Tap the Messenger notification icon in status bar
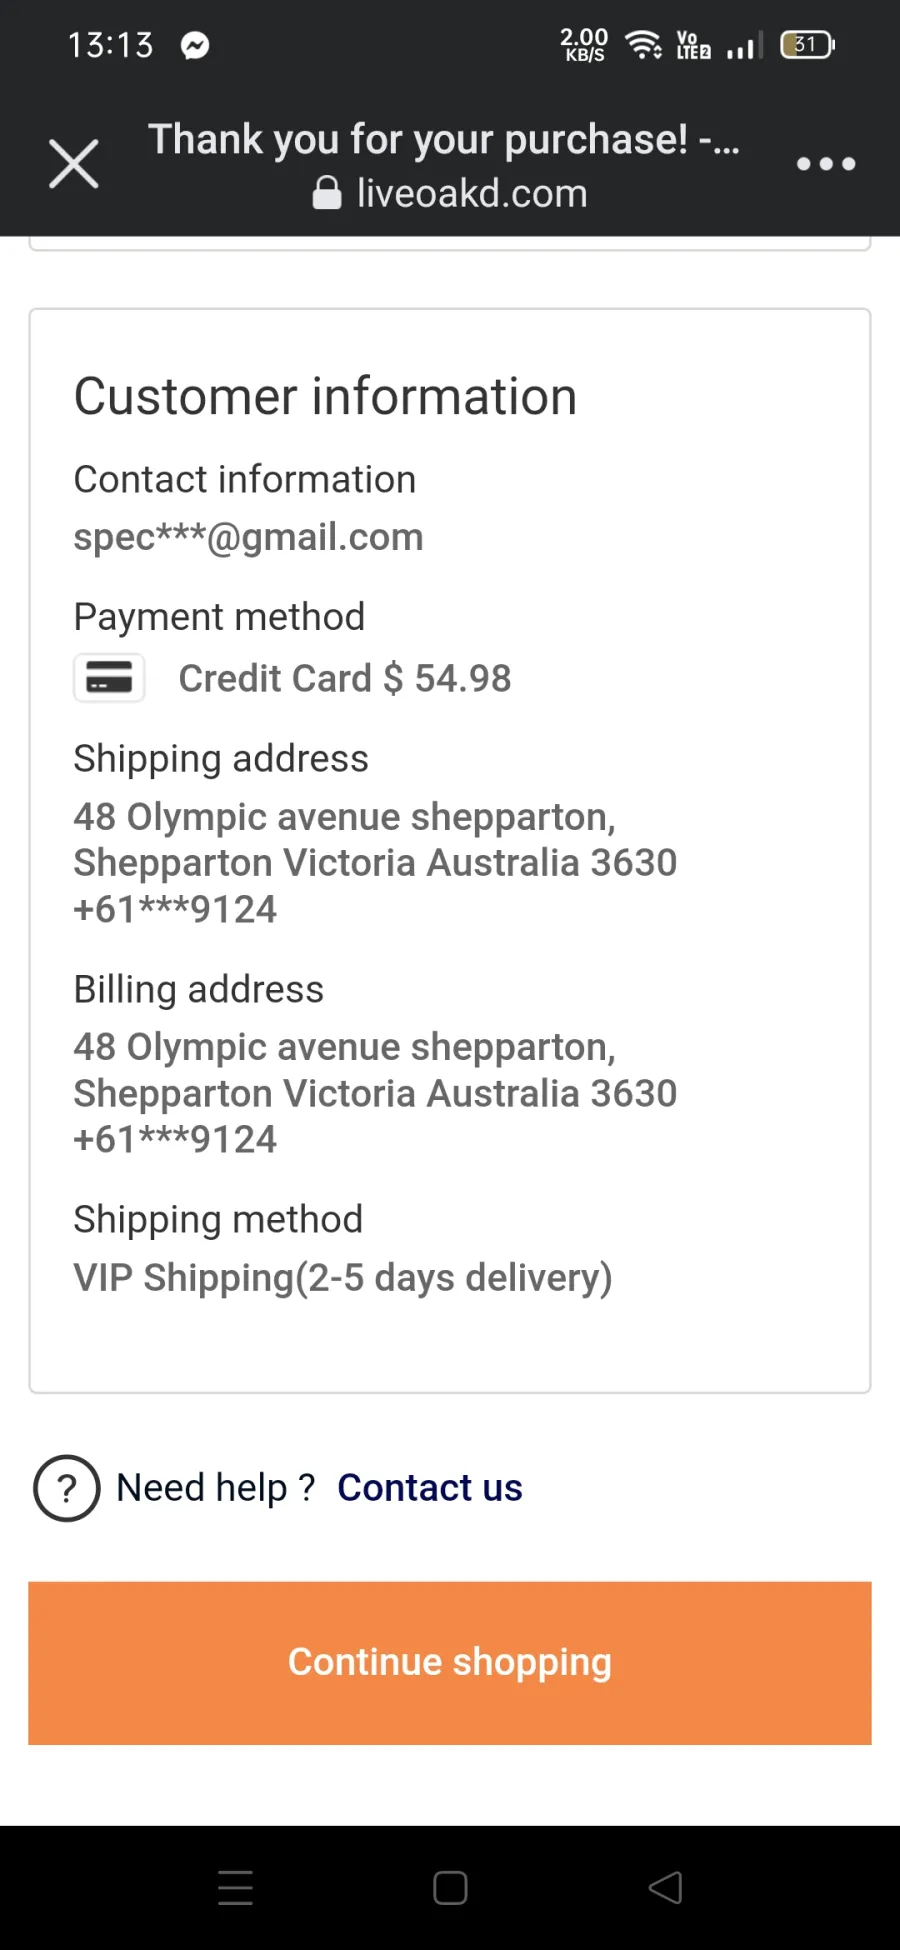This screenshot has height=1950, width=900. pos(195,46)
